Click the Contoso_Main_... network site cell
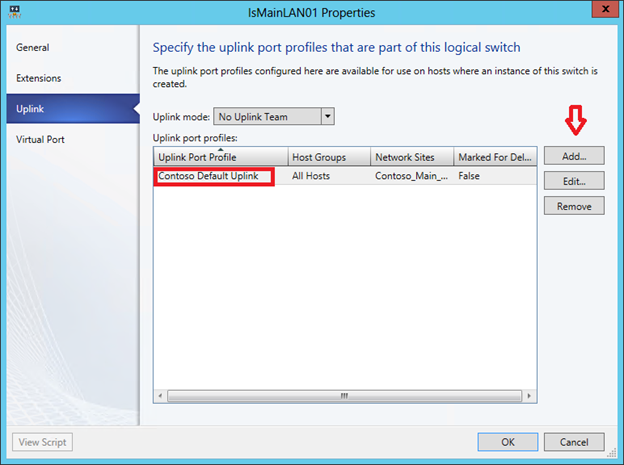The height and width of the screenshot is (465, 624). (x=411, y=176)
